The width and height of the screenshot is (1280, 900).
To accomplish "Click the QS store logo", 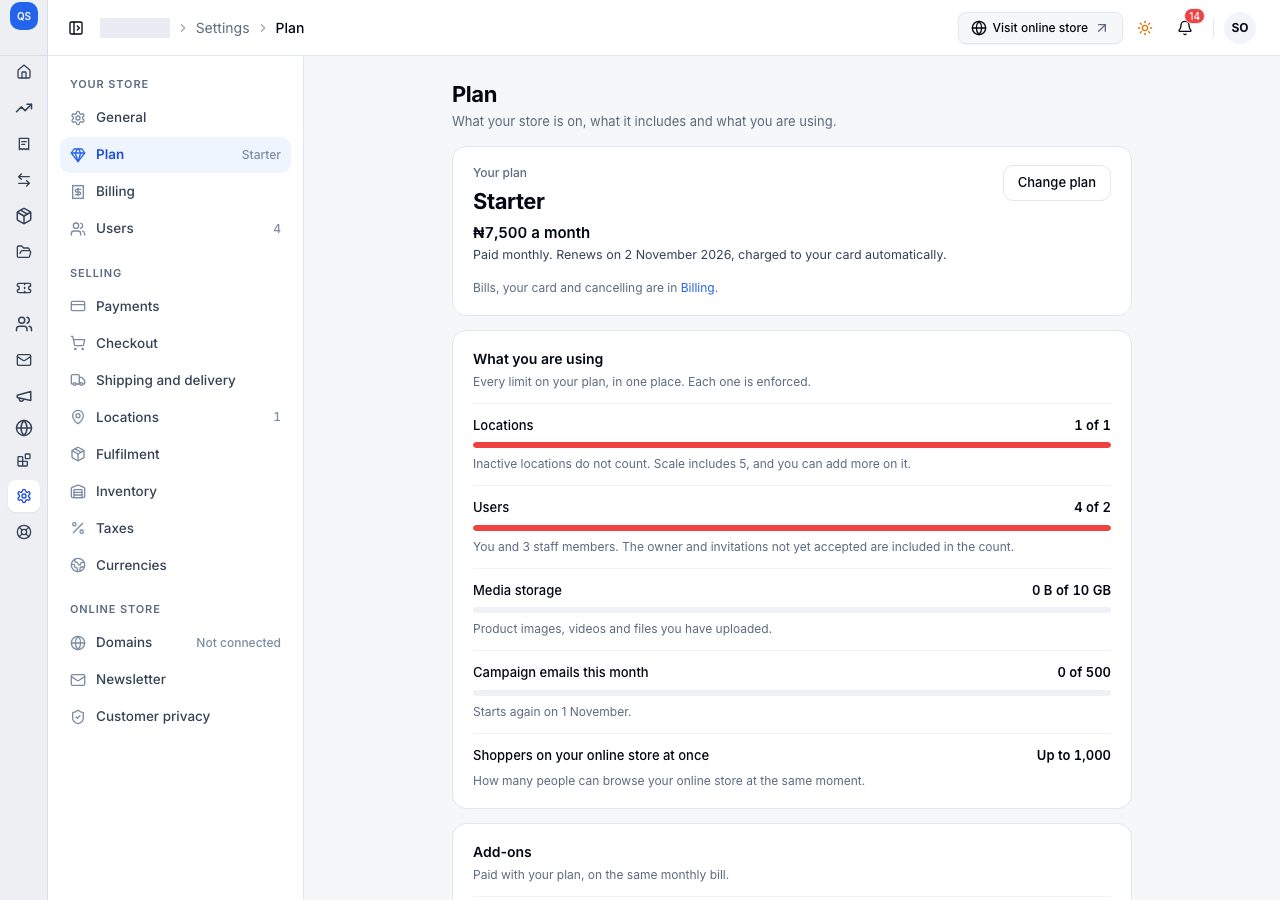I will (x=24, y=16).
